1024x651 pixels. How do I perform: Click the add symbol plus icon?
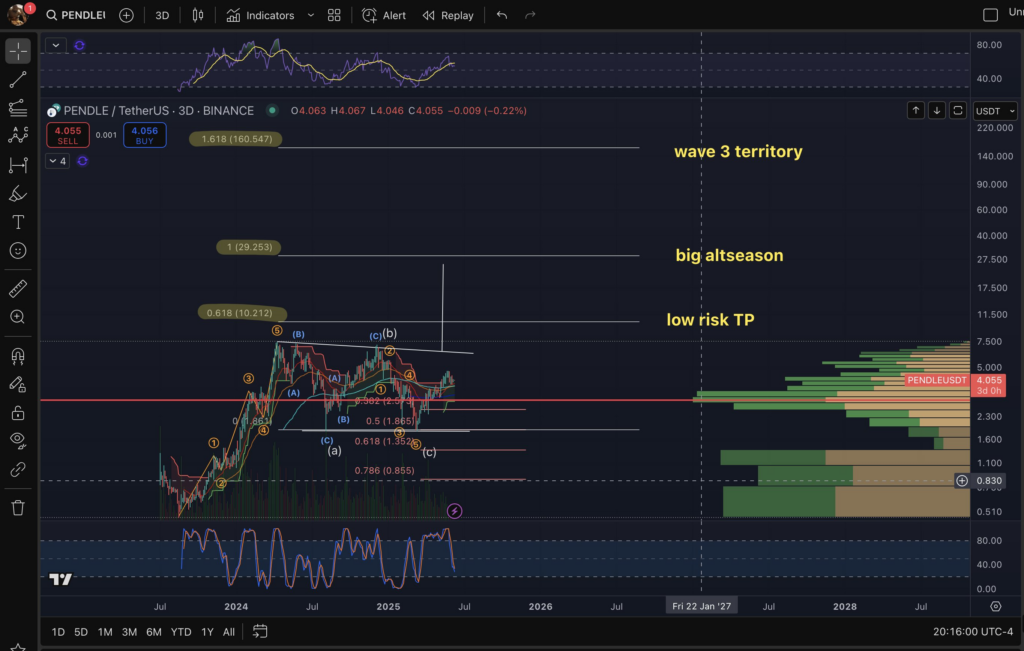(127, 15)
